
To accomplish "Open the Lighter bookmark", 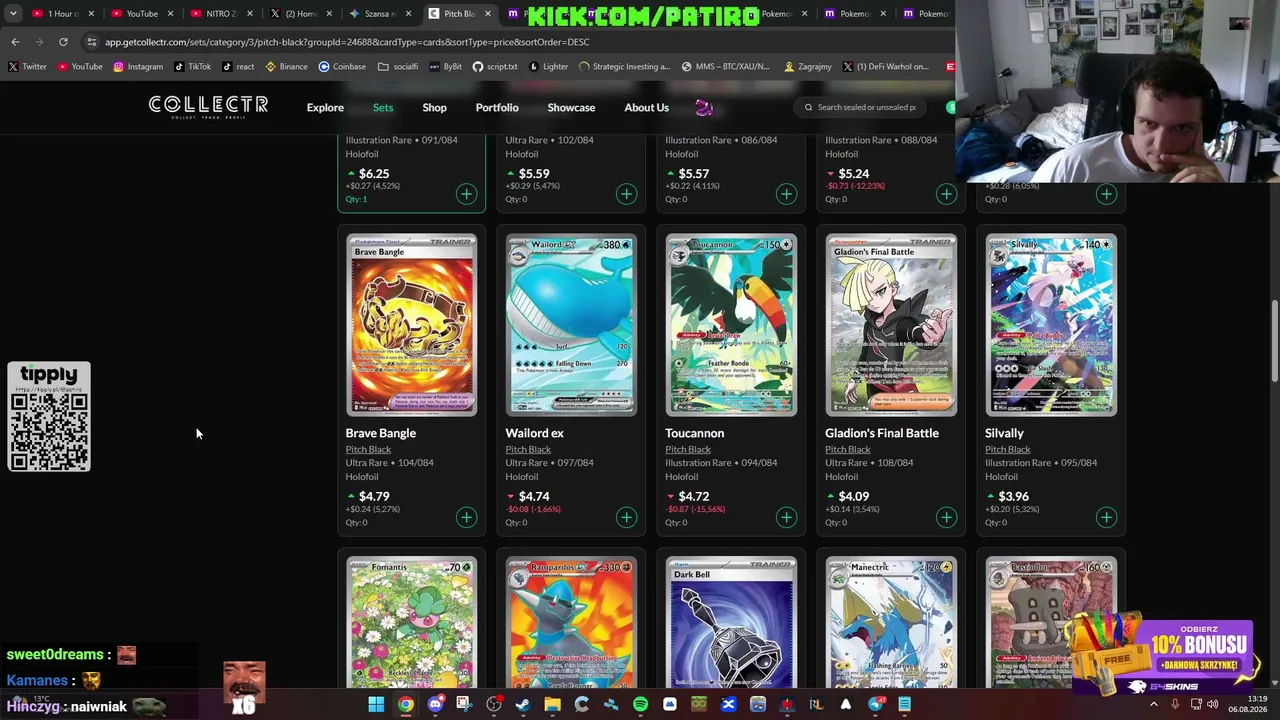I will (x=548, y=67).
